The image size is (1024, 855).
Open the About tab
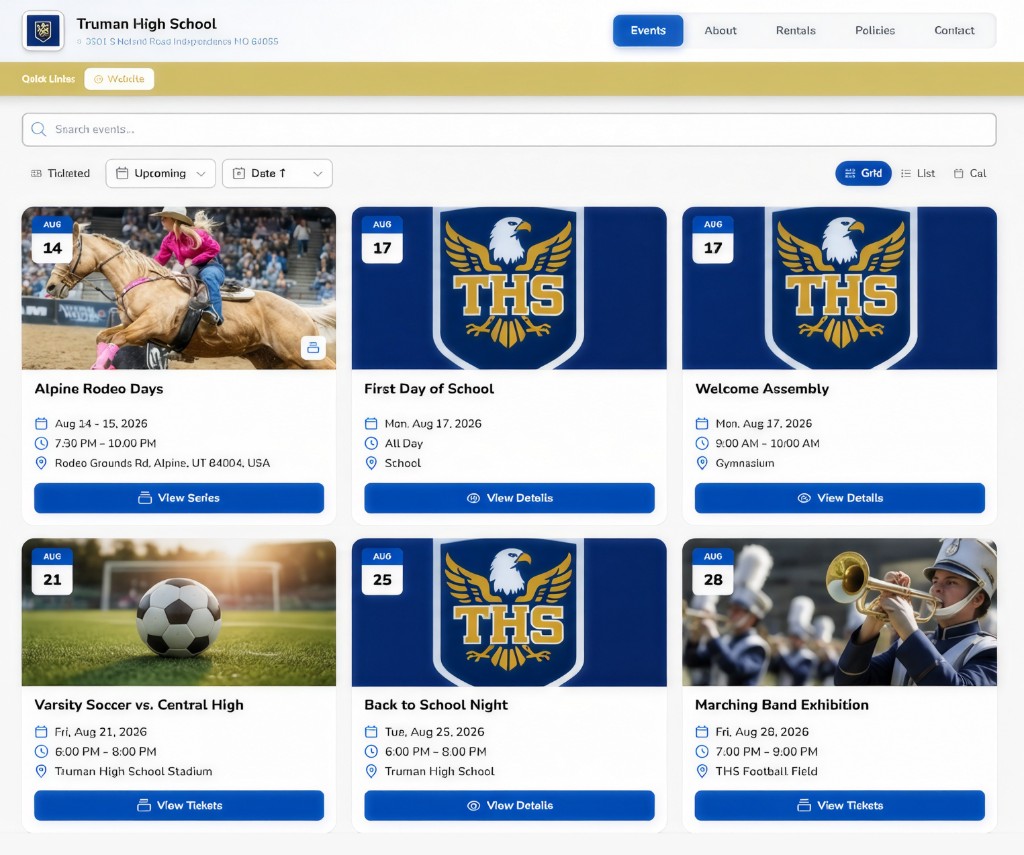pyautogui.click(x=720, y=31)
